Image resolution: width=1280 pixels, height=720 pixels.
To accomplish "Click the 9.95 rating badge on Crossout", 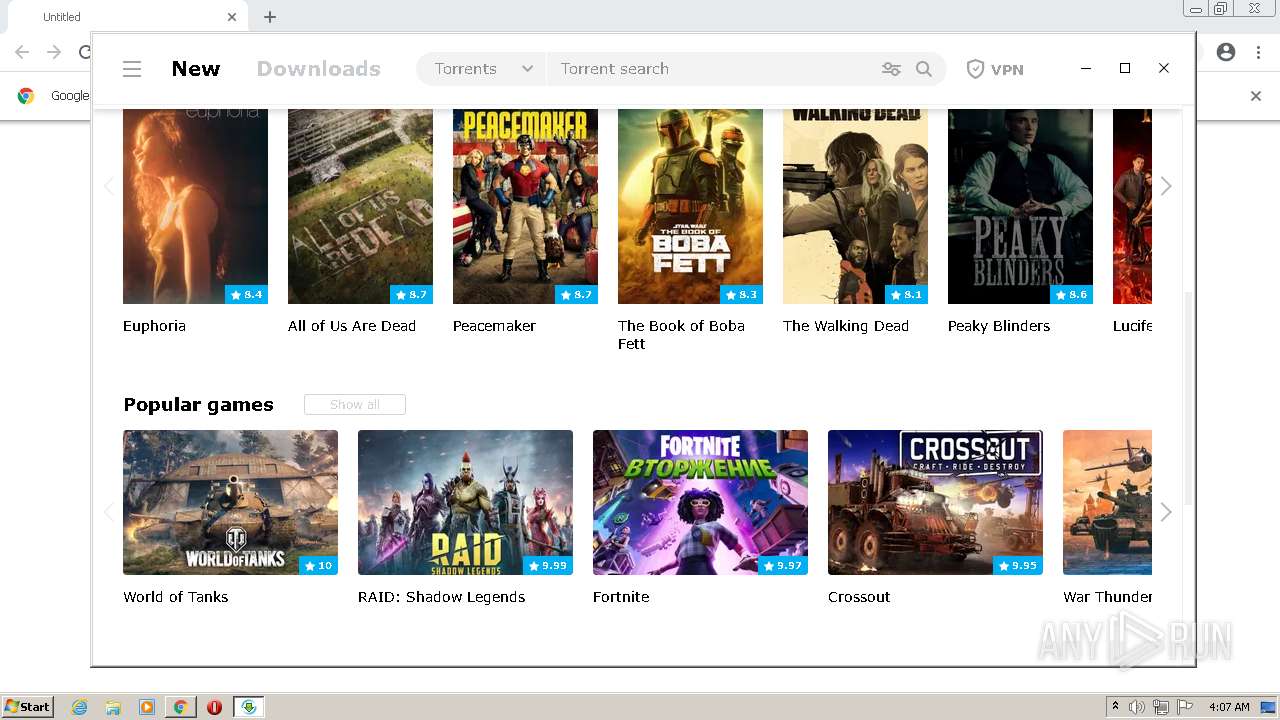I will click(x=1017, y=566).
